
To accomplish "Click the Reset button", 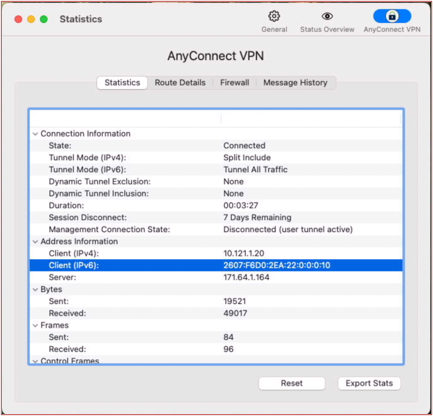I will [292, 383].
